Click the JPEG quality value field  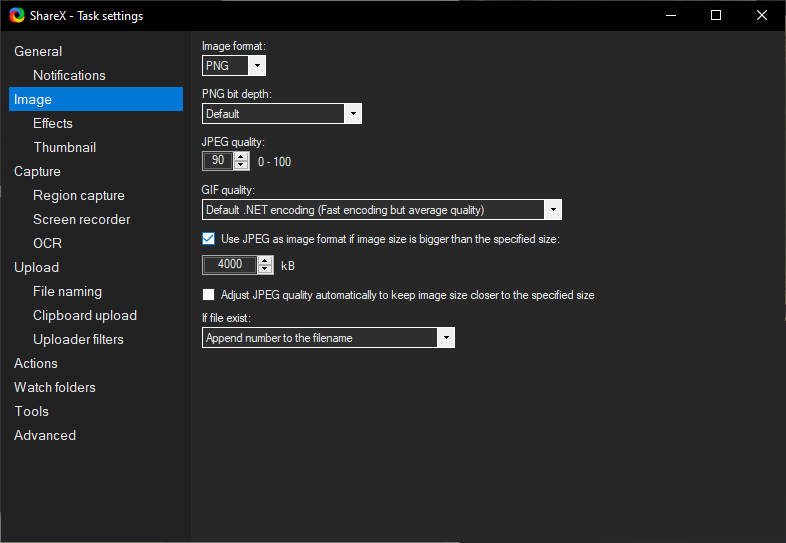[x=218, y=161]
